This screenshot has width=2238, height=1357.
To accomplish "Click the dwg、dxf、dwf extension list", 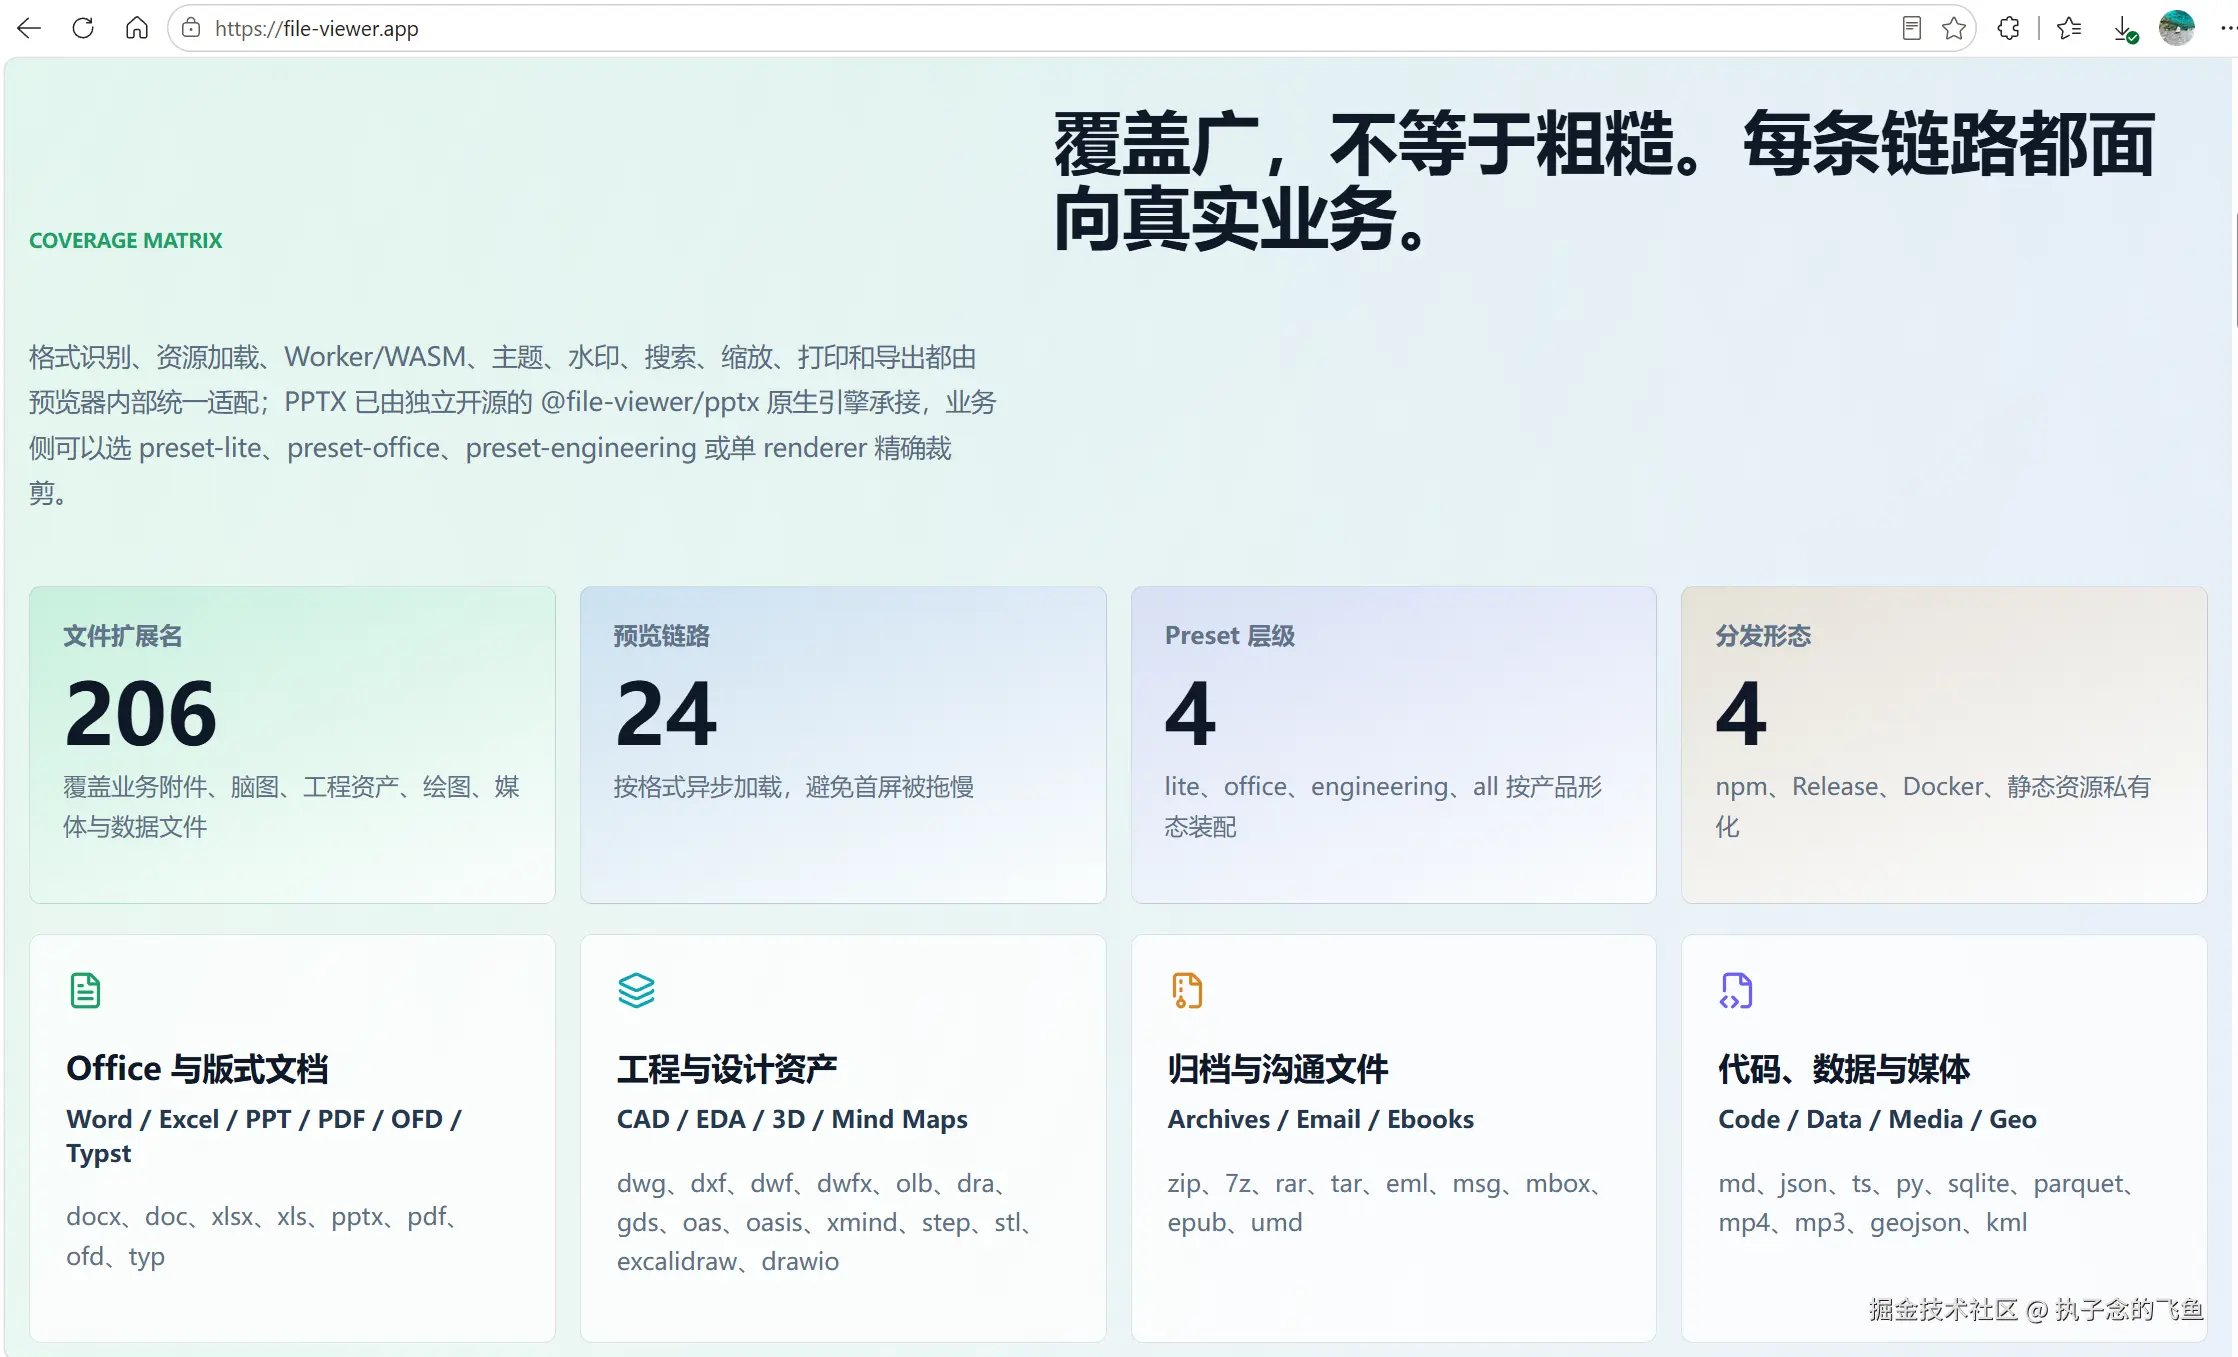I will [825, 1222].
